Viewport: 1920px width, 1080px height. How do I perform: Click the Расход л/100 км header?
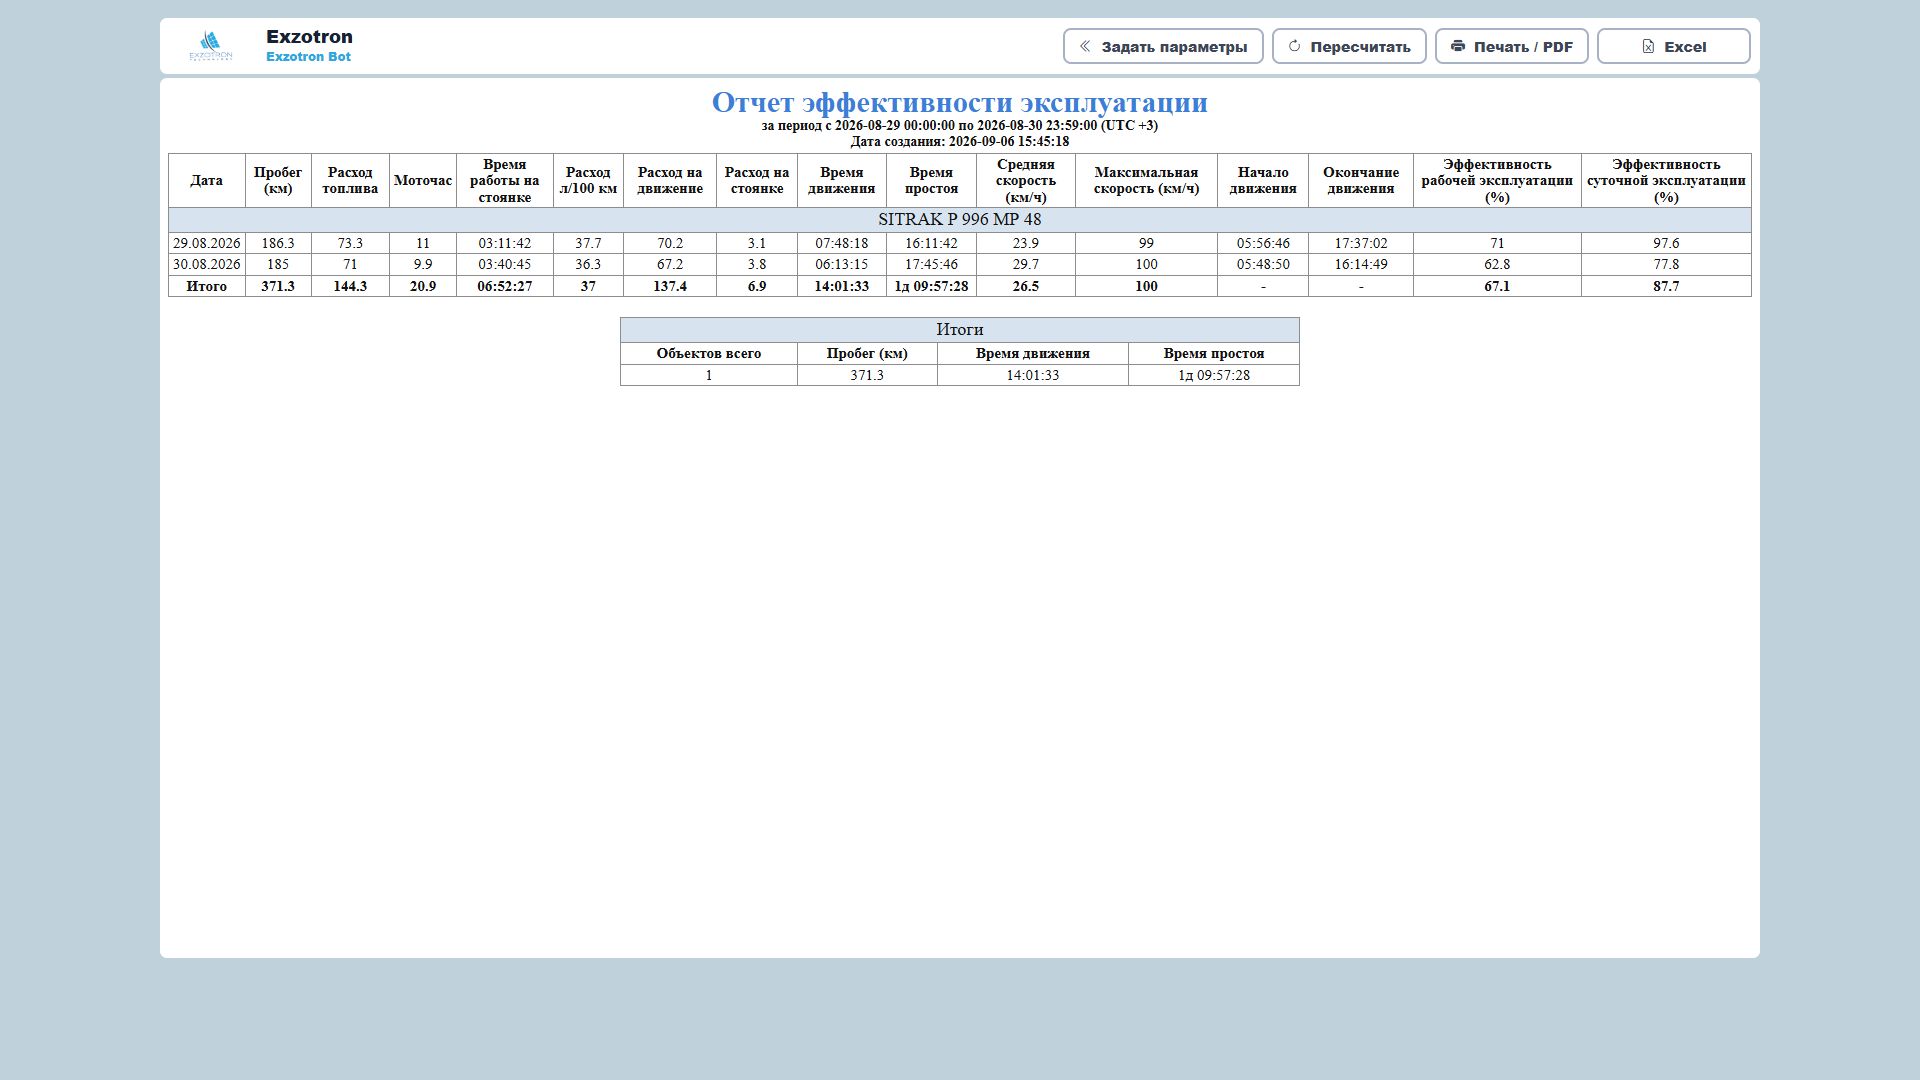tap(588, 180)
